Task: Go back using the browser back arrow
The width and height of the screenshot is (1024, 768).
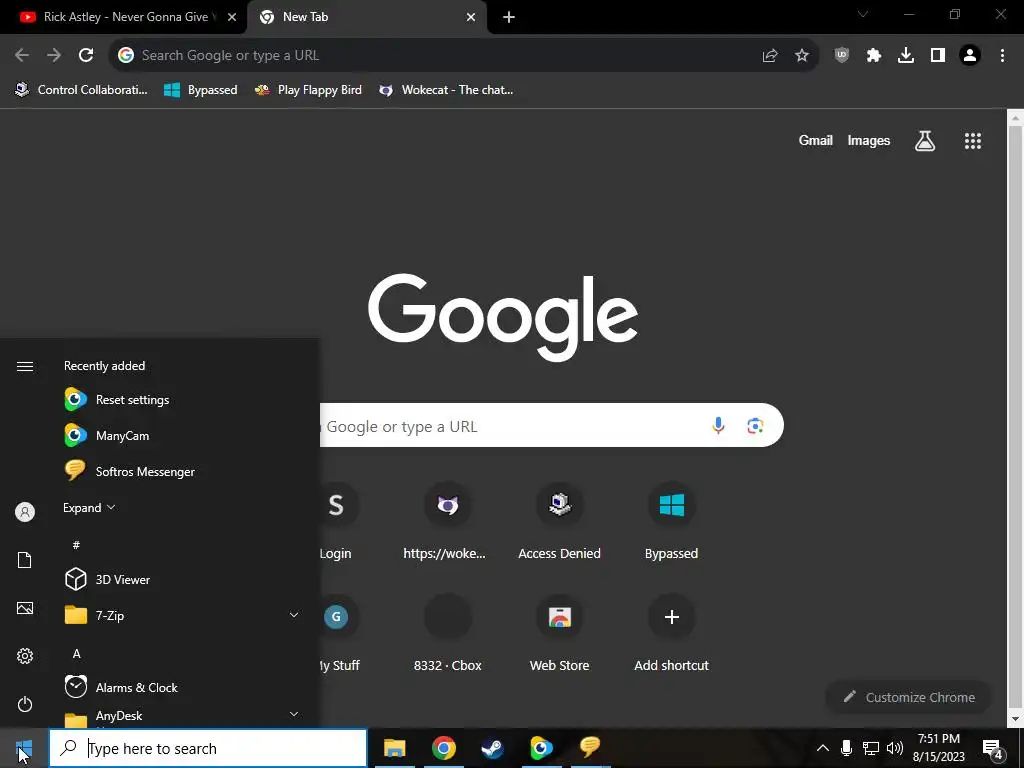Action: tap(22, 56)
